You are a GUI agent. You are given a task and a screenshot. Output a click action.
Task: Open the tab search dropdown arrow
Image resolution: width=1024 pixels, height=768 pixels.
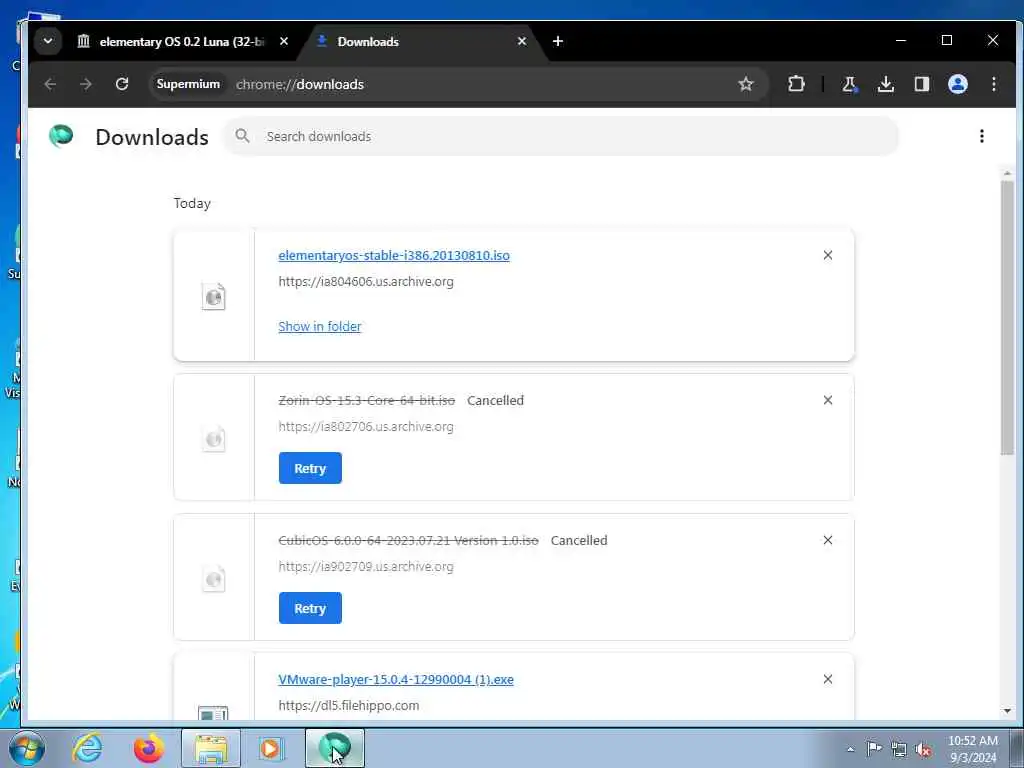pos(48,41)
